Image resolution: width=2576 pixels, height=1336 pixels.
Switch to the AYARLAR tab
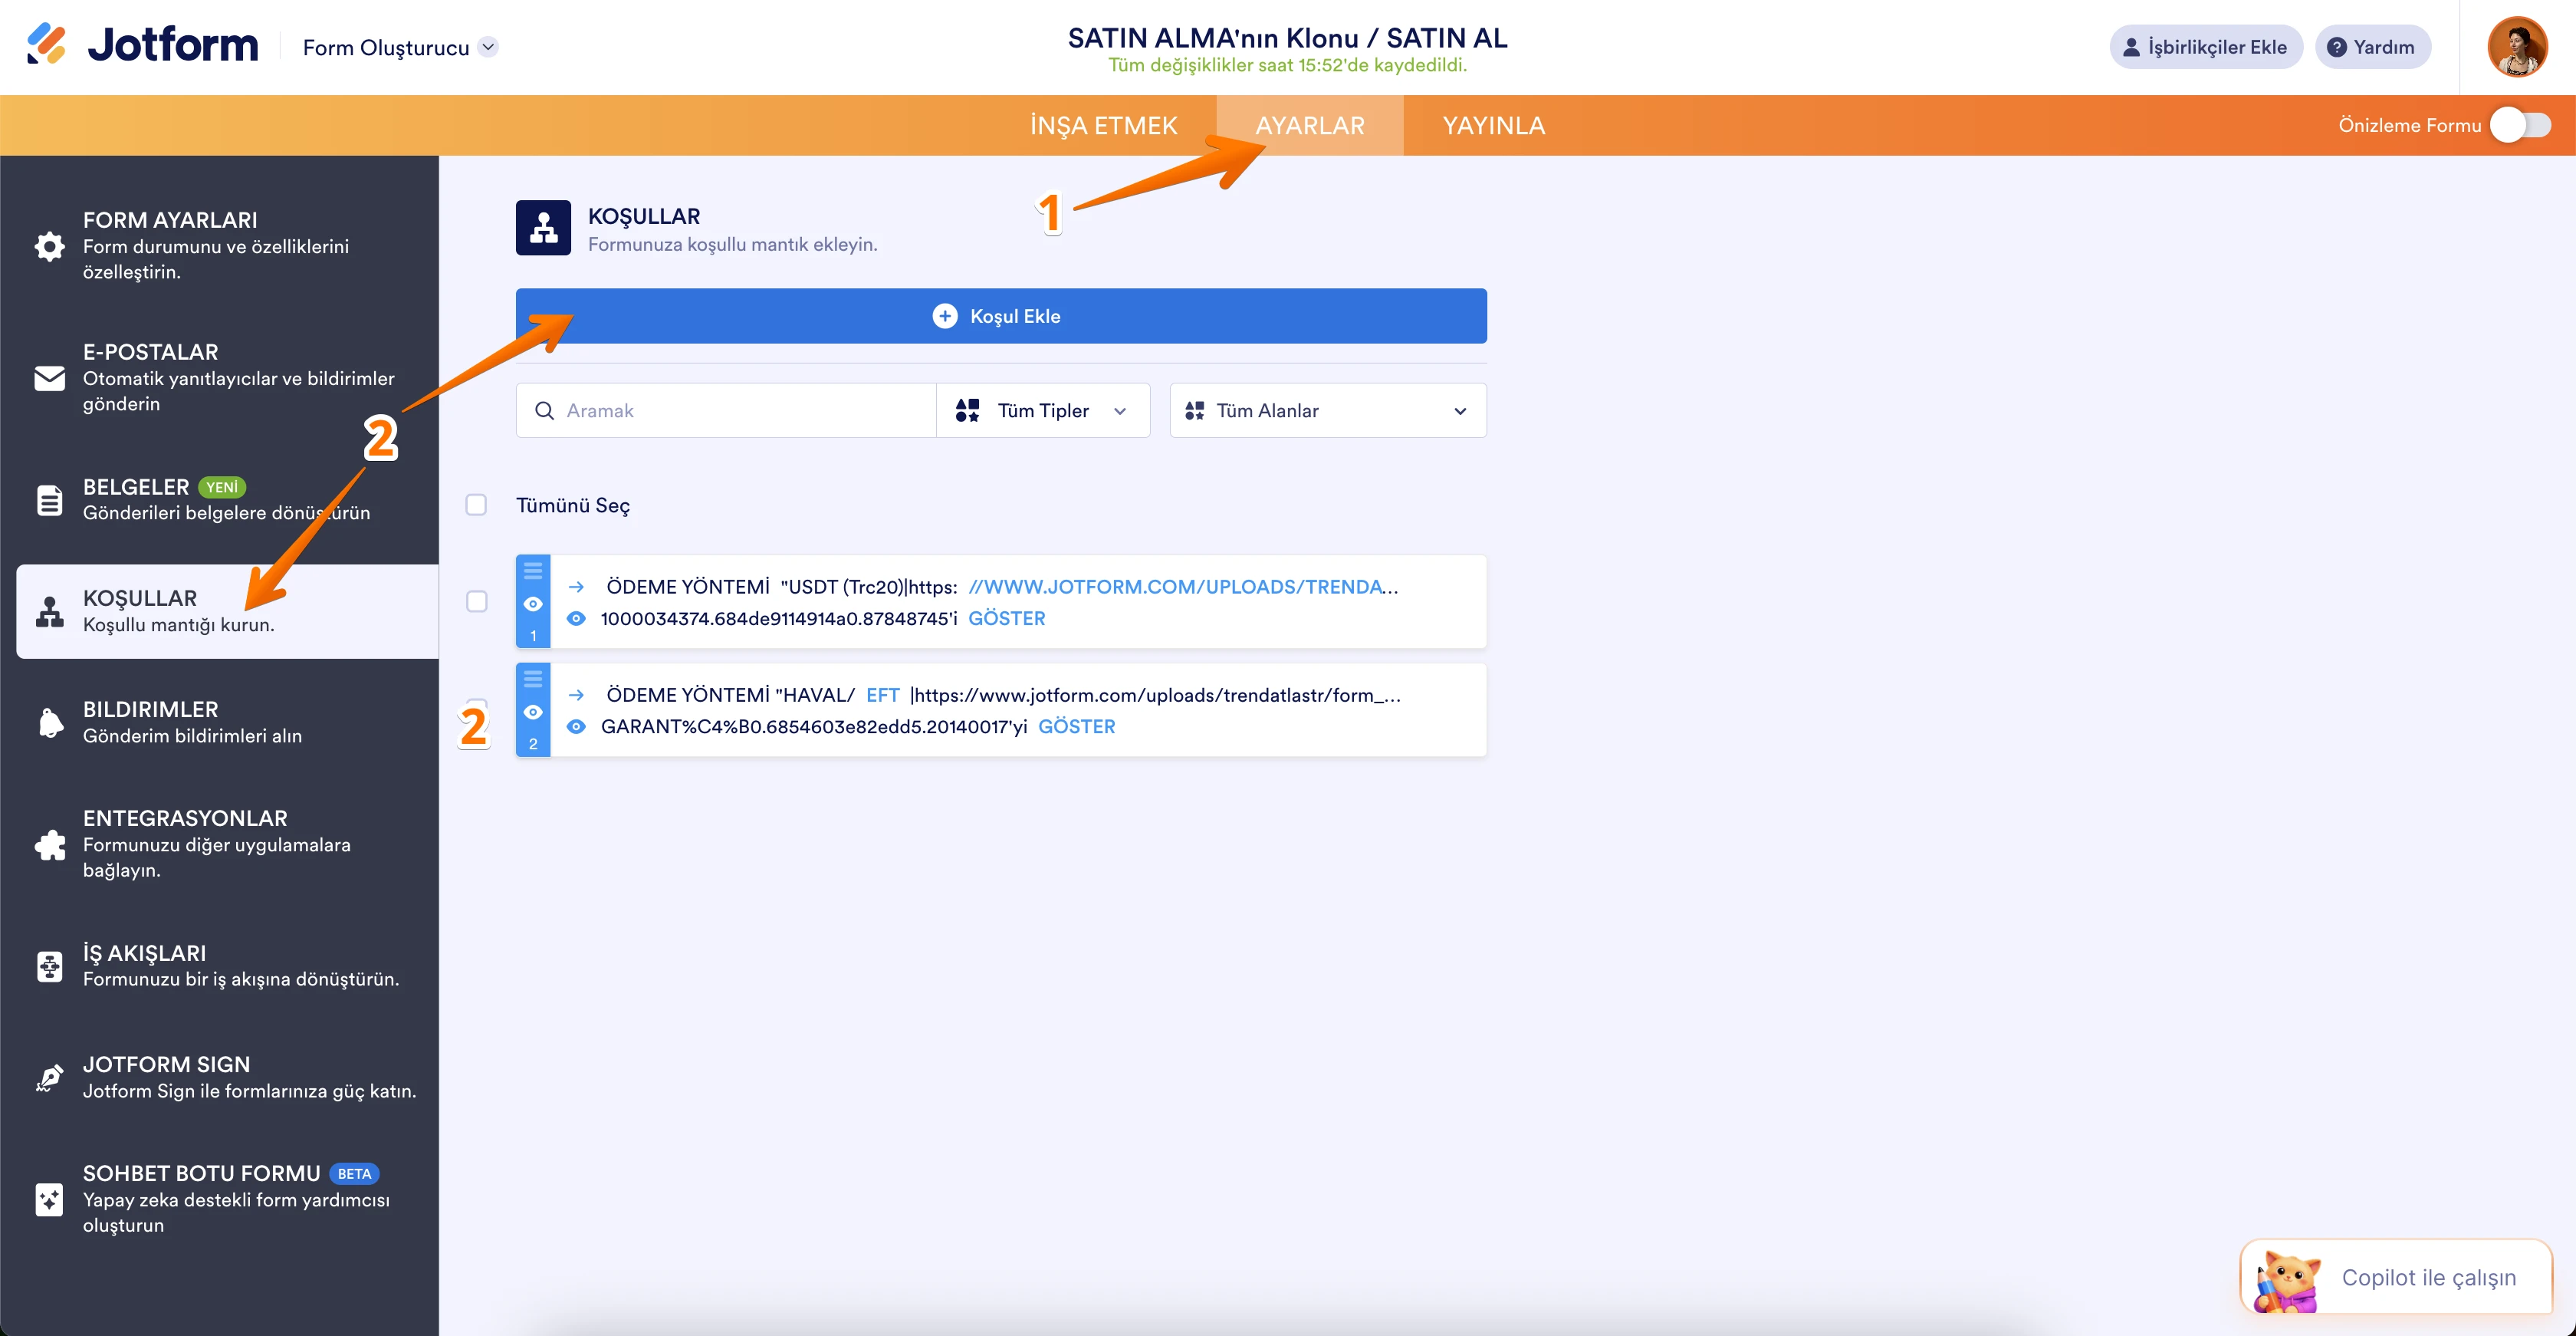click(x=1311, y=125)
